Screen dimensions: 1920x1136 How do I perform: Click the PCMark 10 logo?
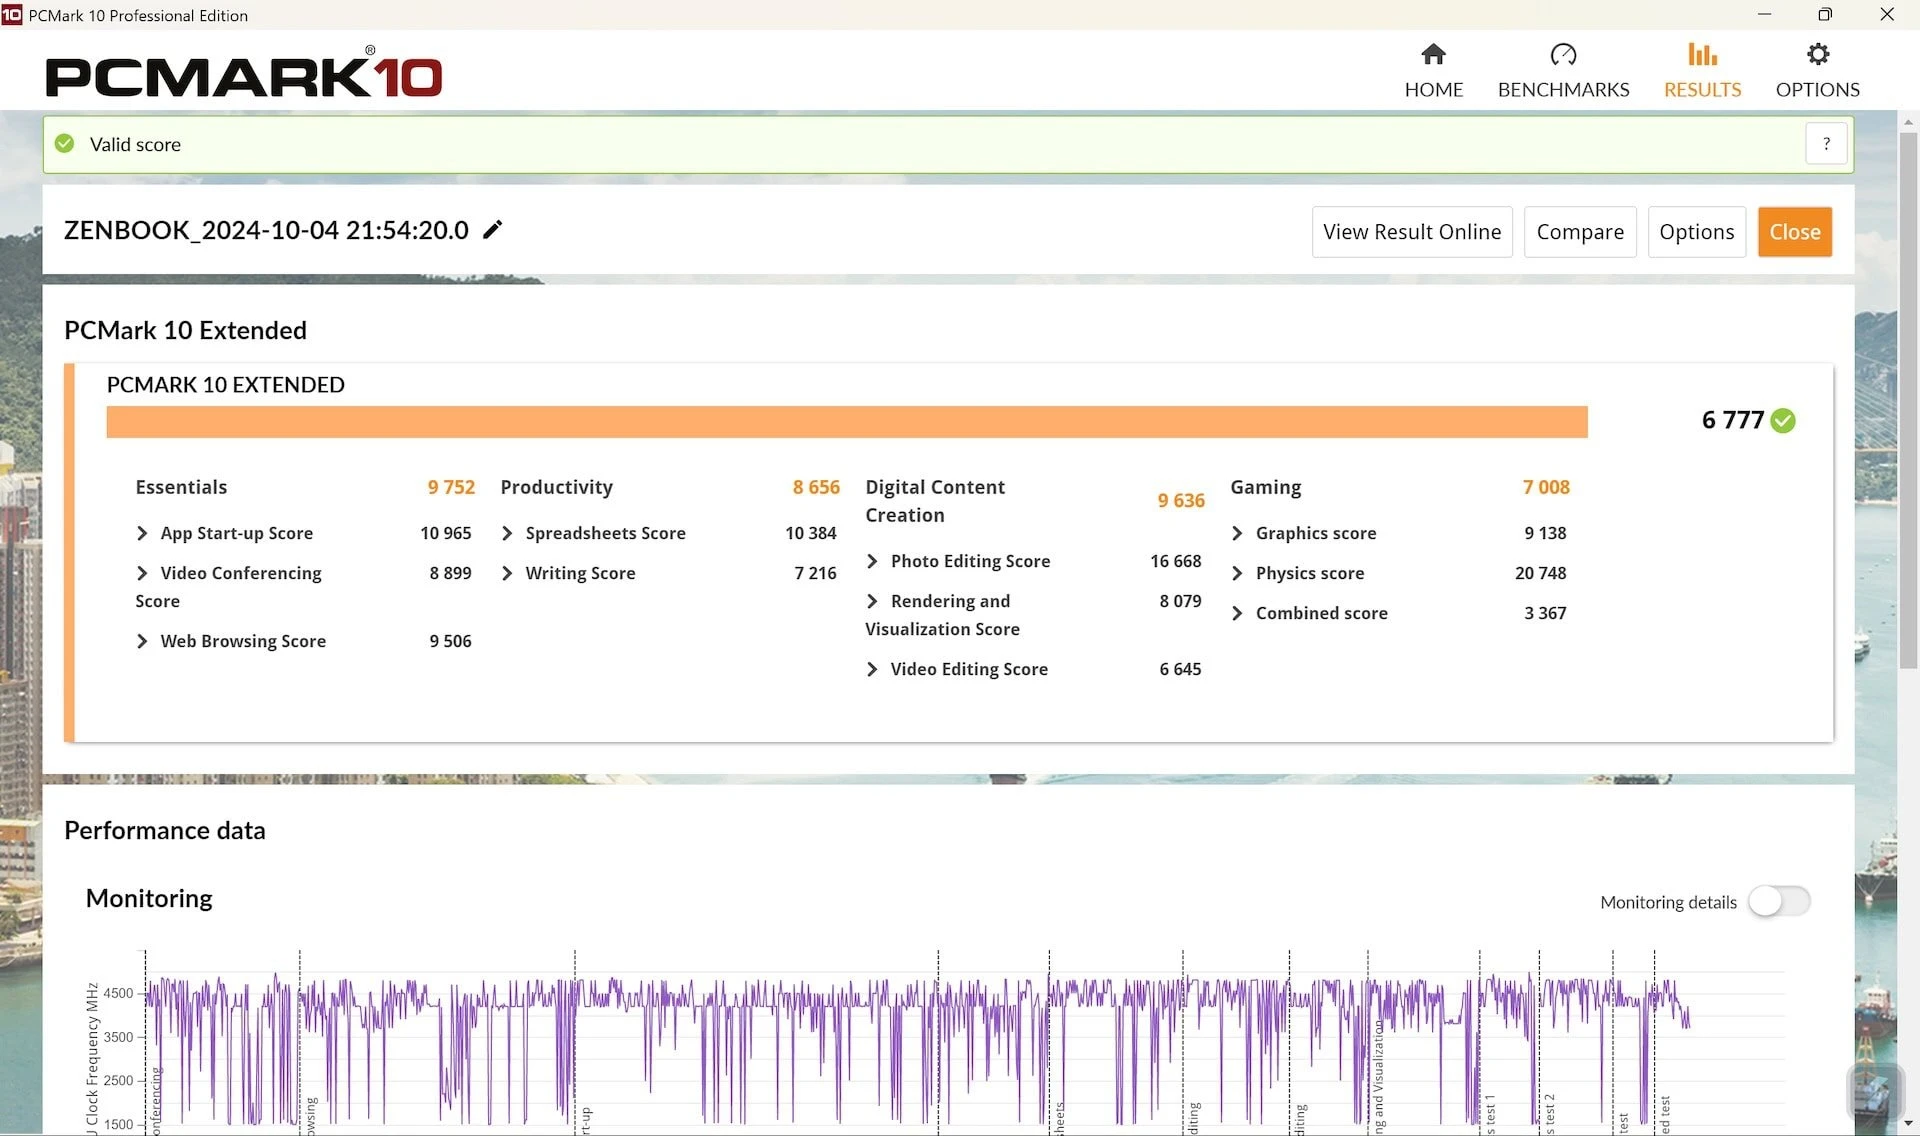[244, 73]
